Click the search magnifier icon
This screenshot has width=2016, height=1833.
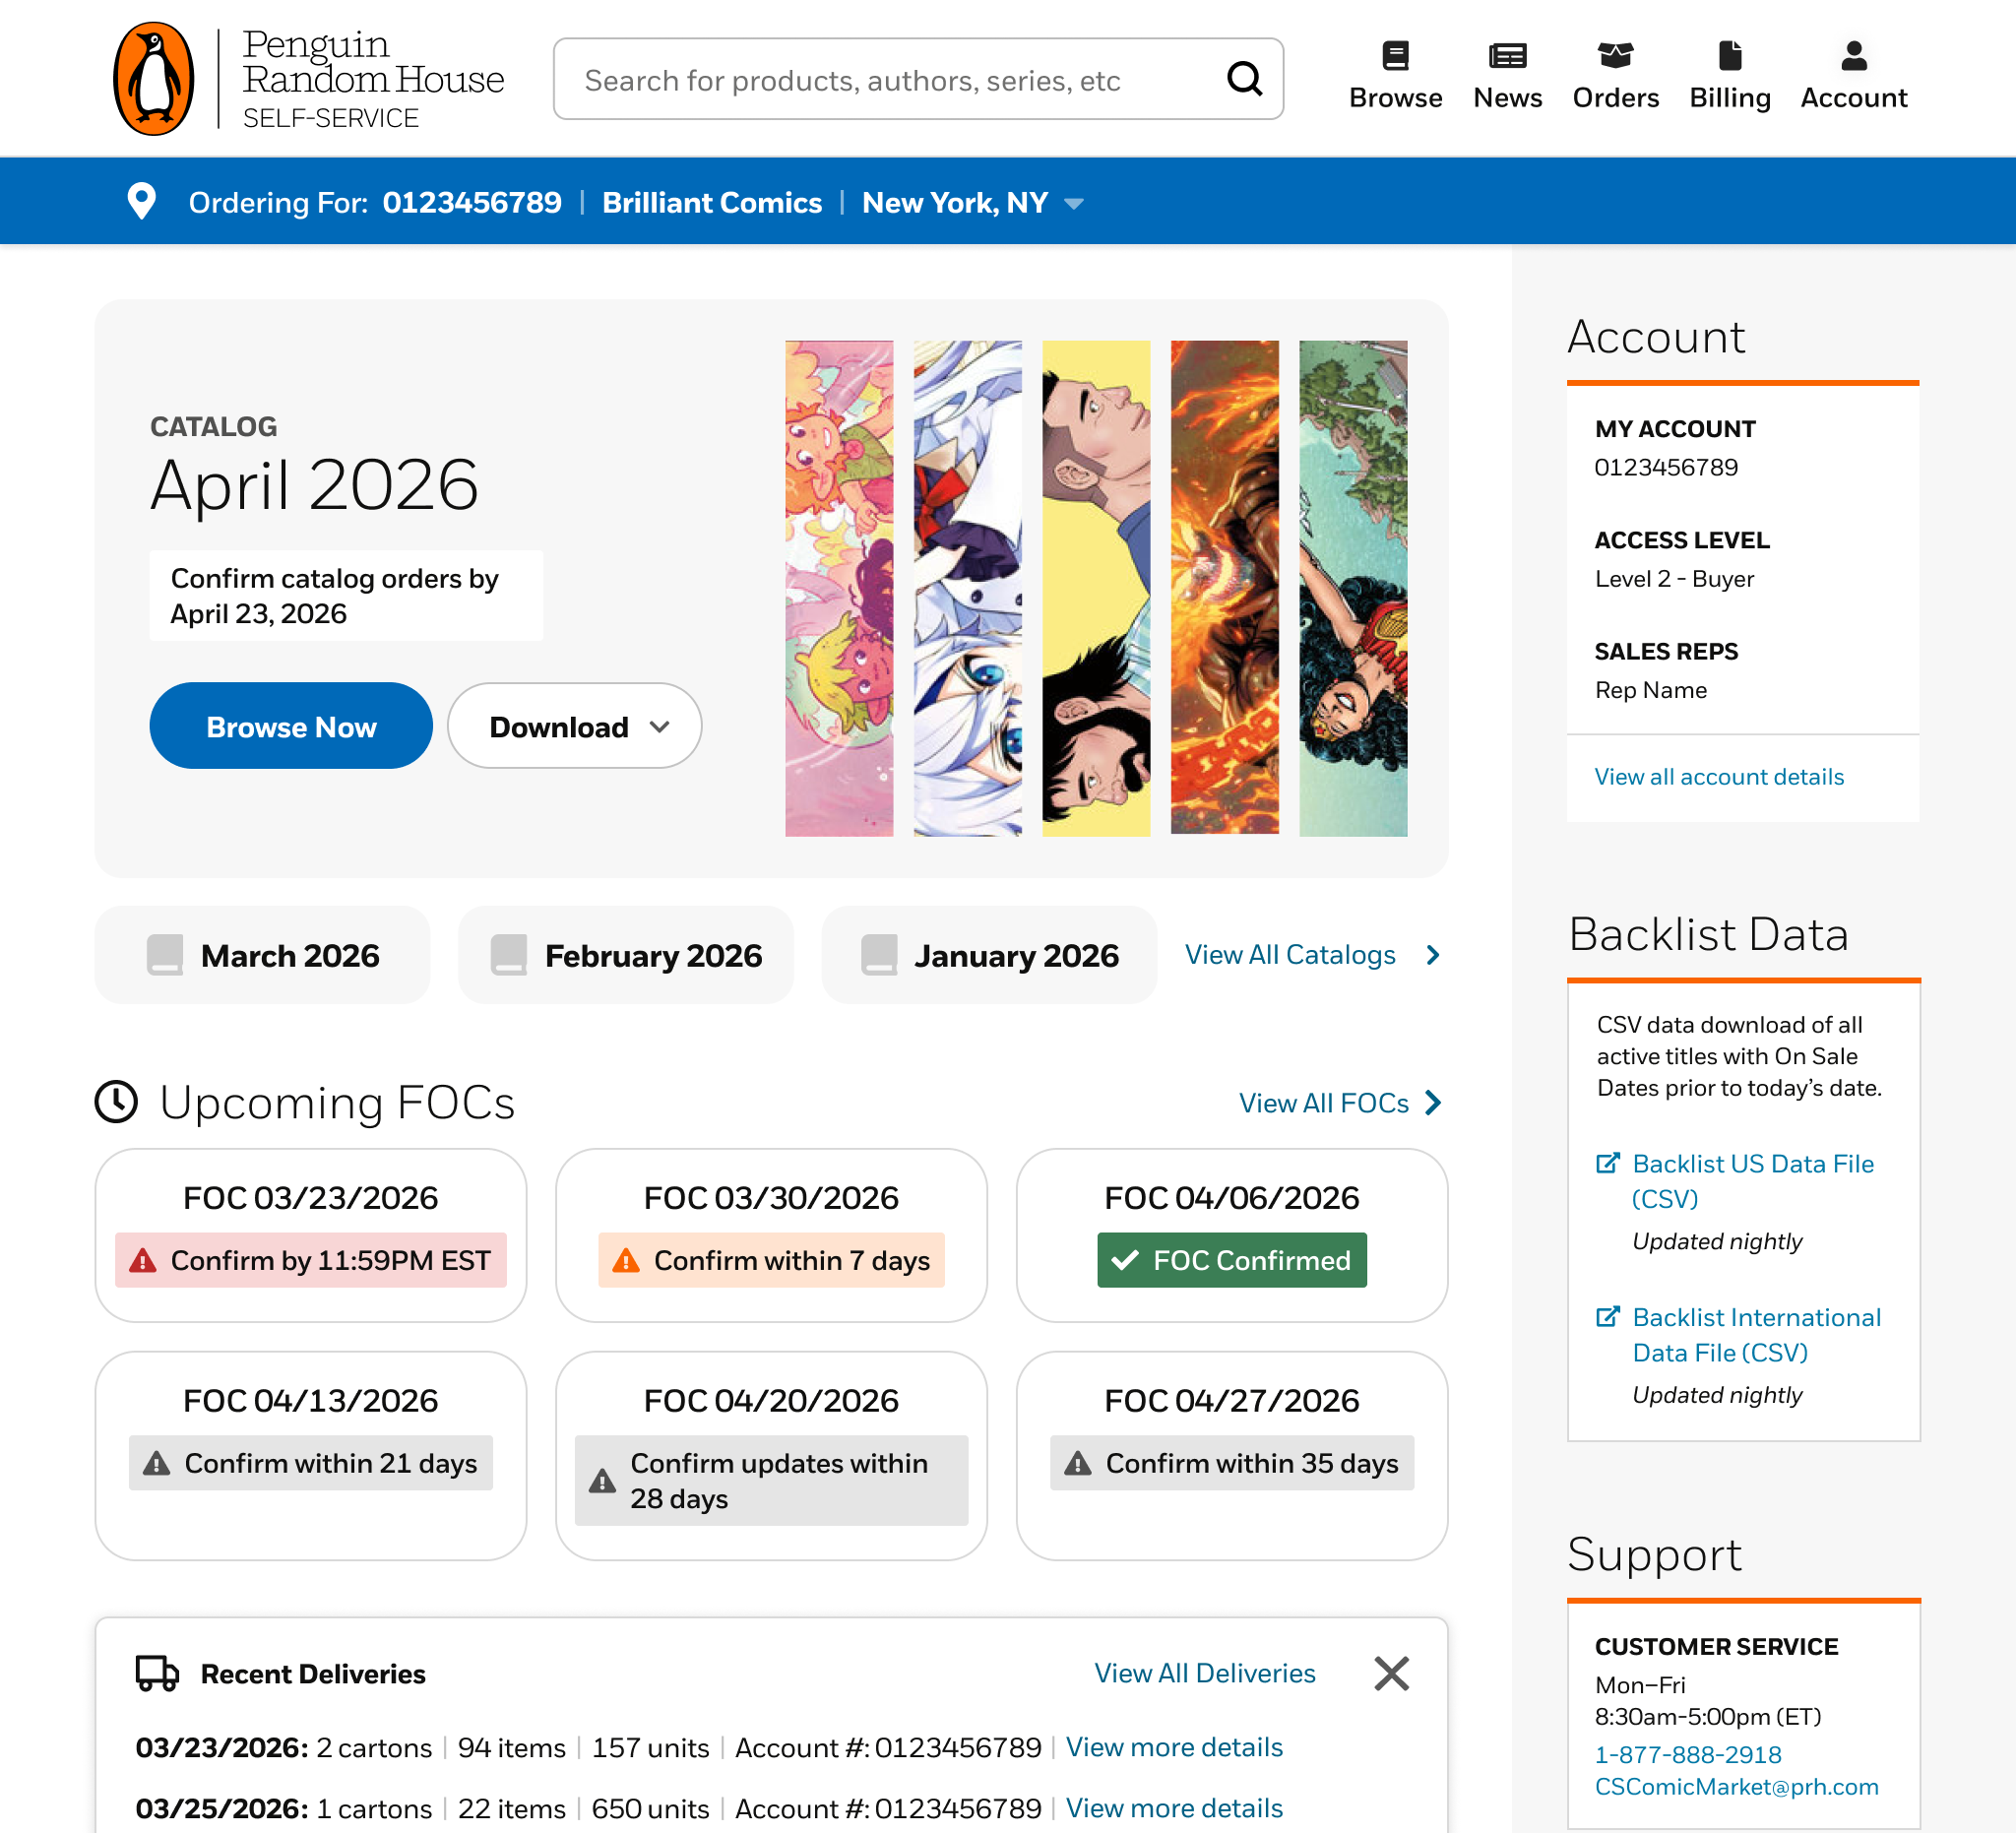tap(1244, 78)
